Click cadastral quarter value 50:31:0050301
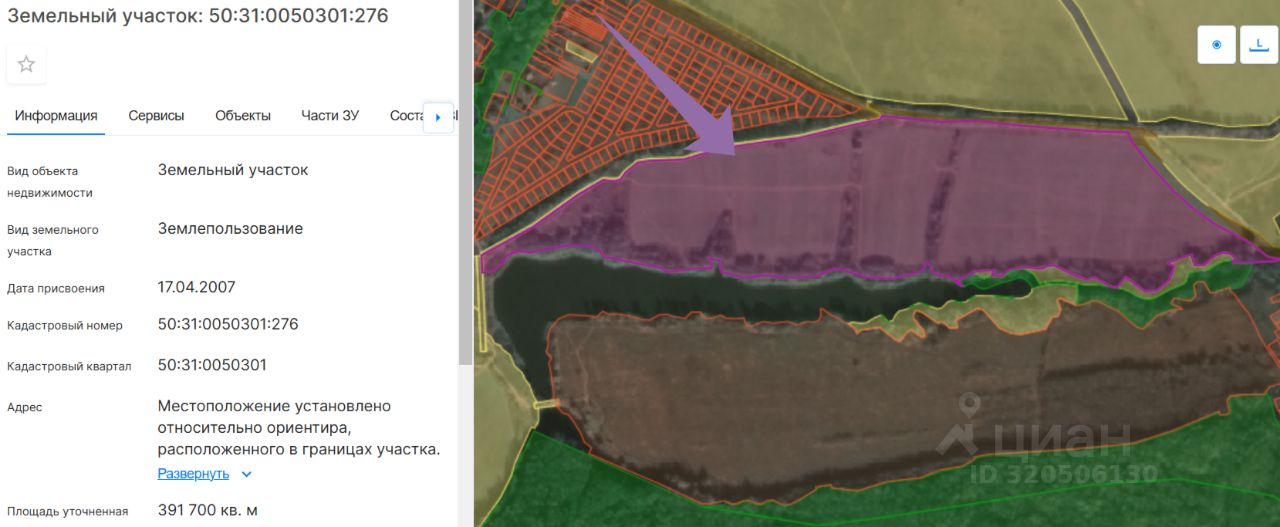Screen dimensions: 1280x527 (212, 364)
